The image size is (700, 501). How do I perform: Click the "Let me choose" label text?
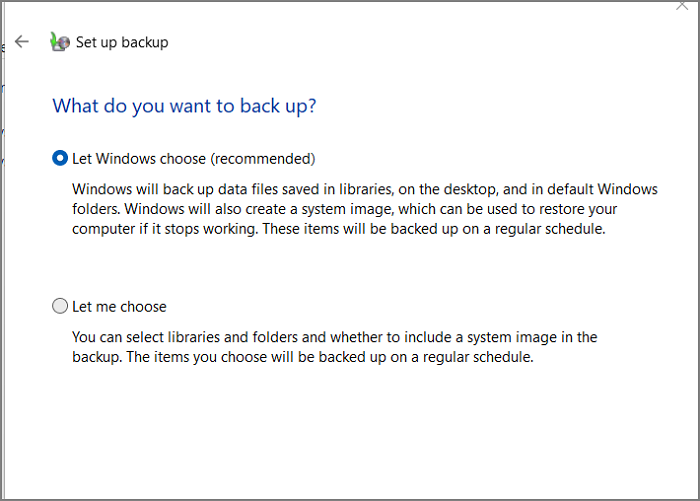point(119,306)
